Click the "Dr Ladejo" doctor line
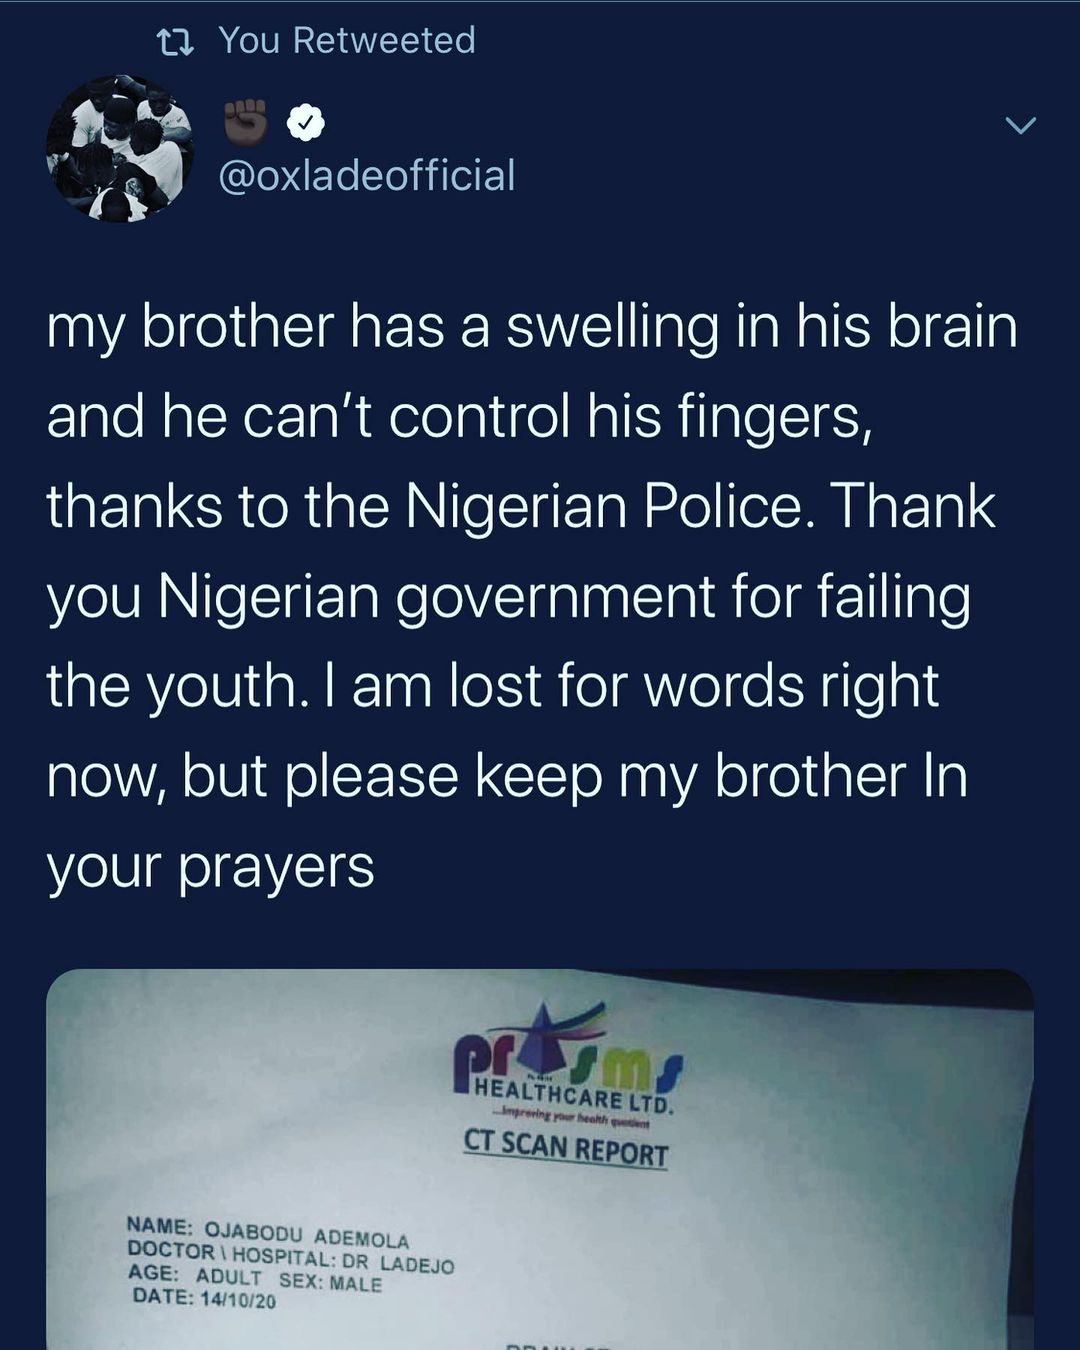This screenshot has width=1080, height=1350. point(291,1257)
